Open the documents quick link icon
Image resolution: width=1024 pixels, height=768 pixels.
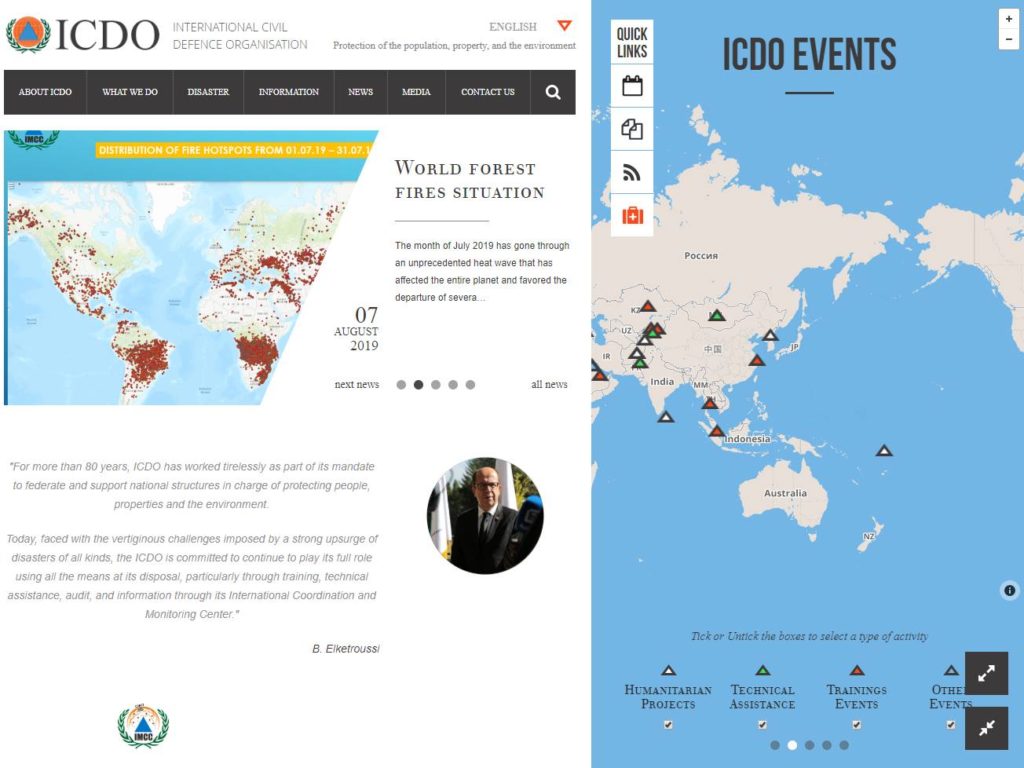pyautogui.click(x=632, y=129)
